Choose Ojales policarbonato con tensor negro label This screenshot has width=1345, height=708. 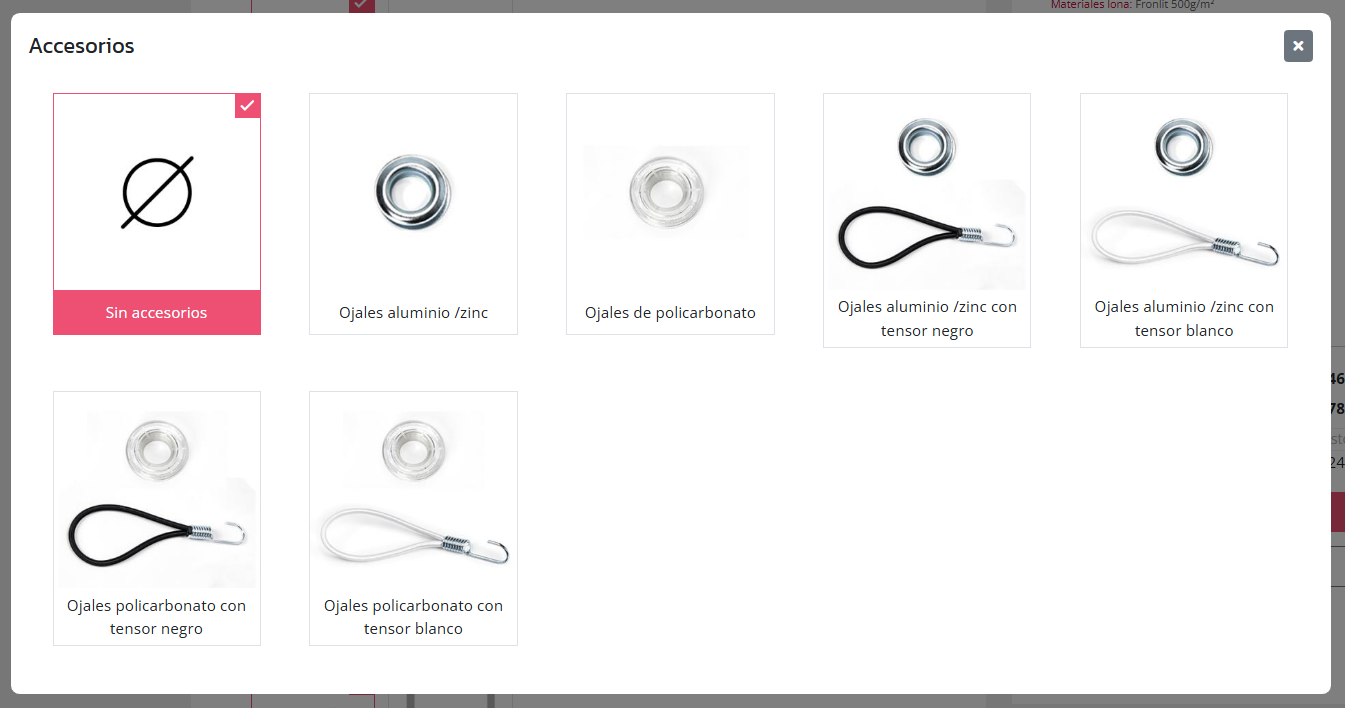pos(157,617)
